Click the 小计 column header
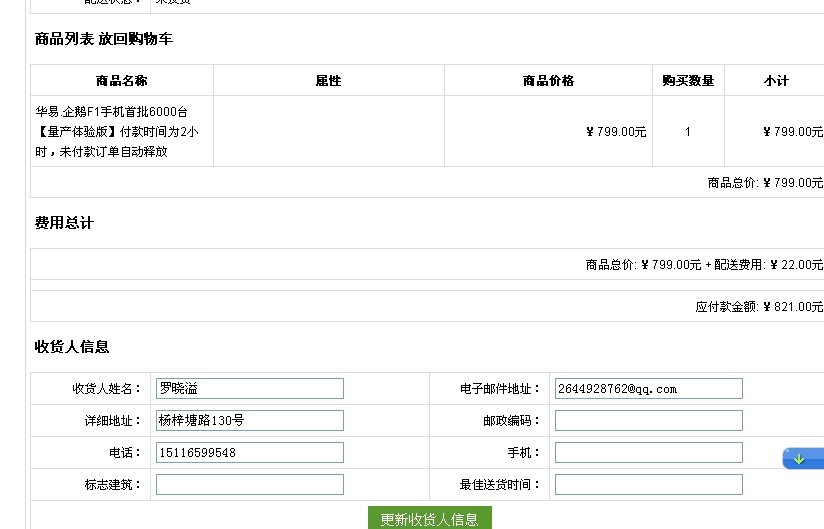Viewport: 824px width, 529px height. tap(776, 81)
